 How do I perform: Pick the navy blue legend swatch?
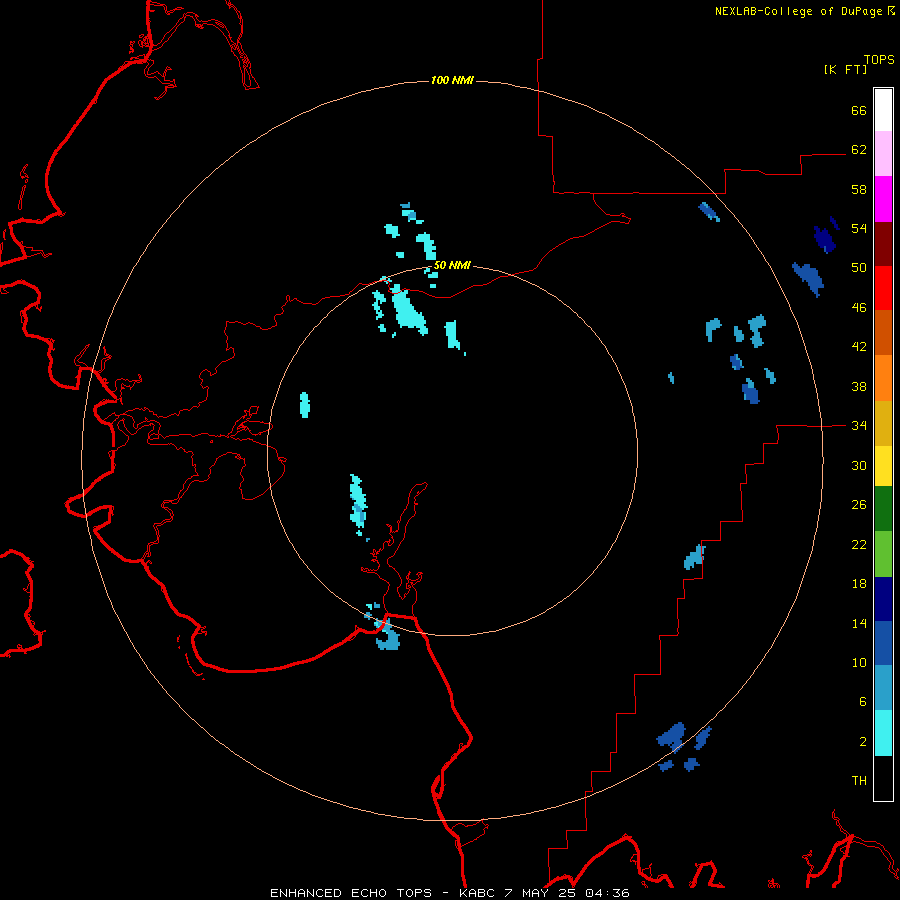(883, 599)
